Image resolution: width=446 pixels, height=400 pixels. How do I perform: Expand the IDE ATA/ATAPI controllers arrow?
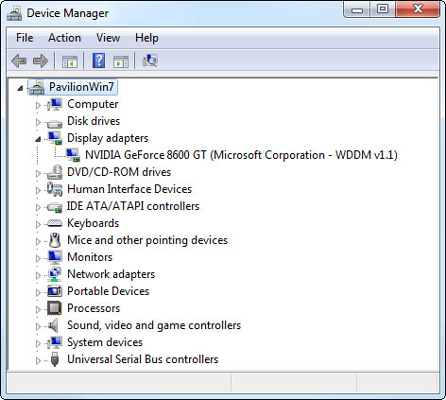pos(38,207)
